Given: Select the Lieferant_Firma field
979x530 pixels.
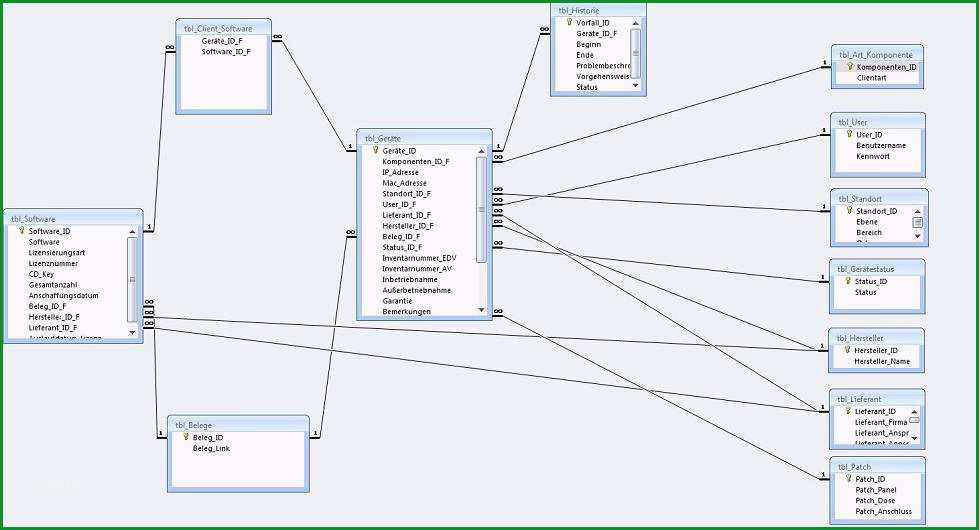Looking at the screenshot, I should pyautogui.click(x=881, y=423).
